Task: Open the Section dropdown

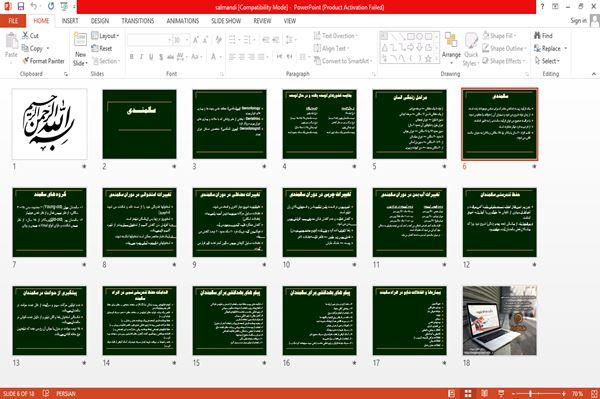Action: point(106,61)
